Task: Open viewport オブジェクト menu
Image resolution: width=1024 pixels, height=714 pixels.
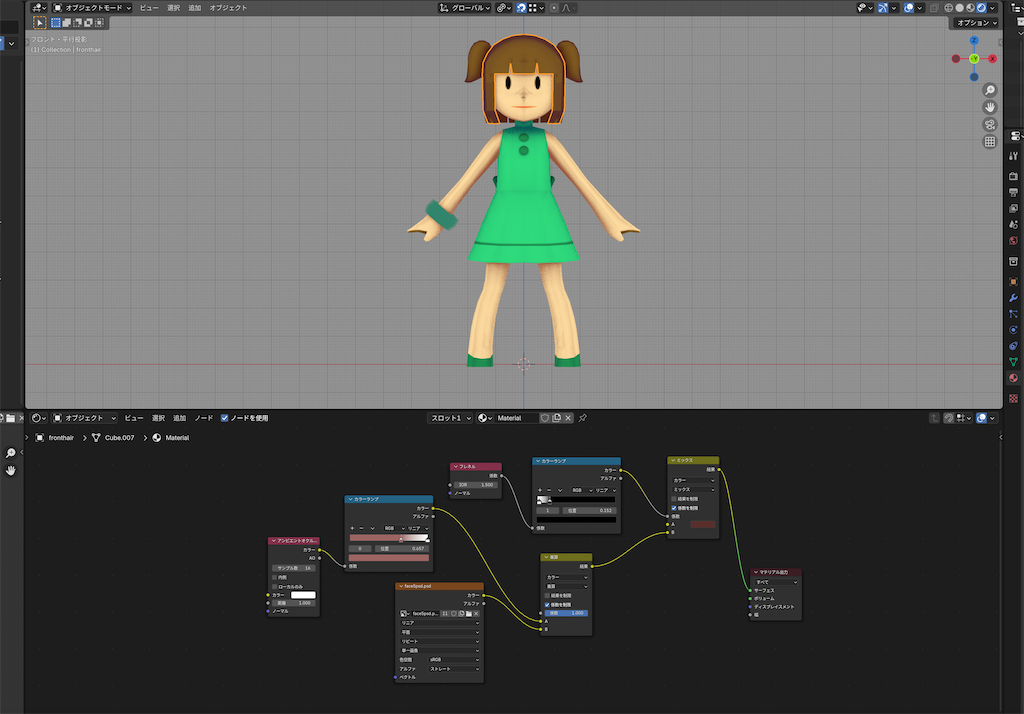Action: click(228, 8)
